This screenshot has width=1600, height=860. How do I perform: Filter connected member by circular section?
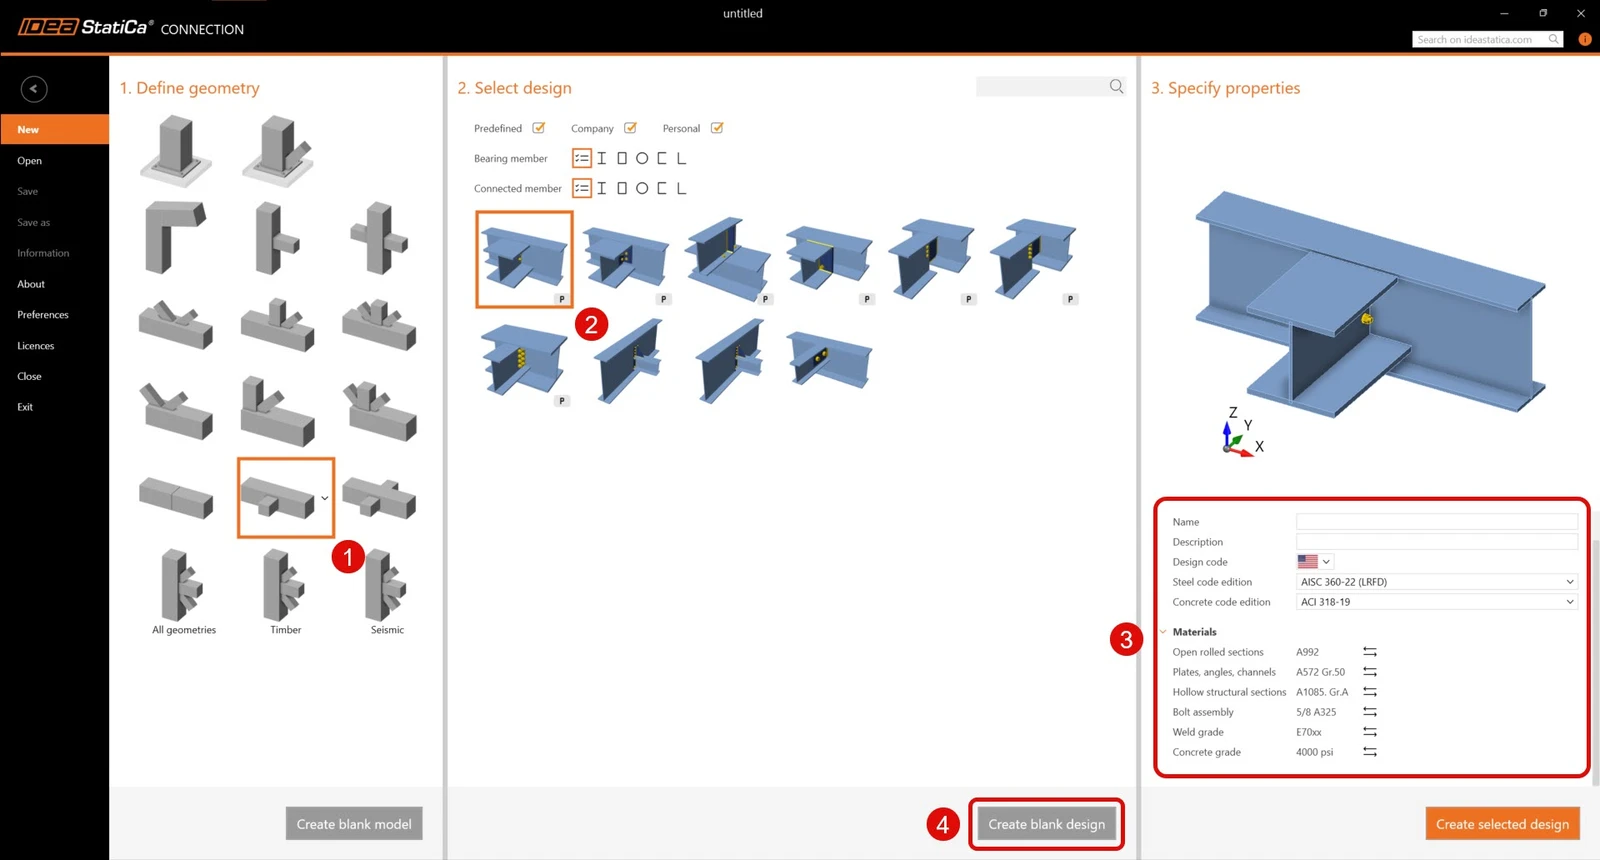pyautogui.click(x=642, y=188)
